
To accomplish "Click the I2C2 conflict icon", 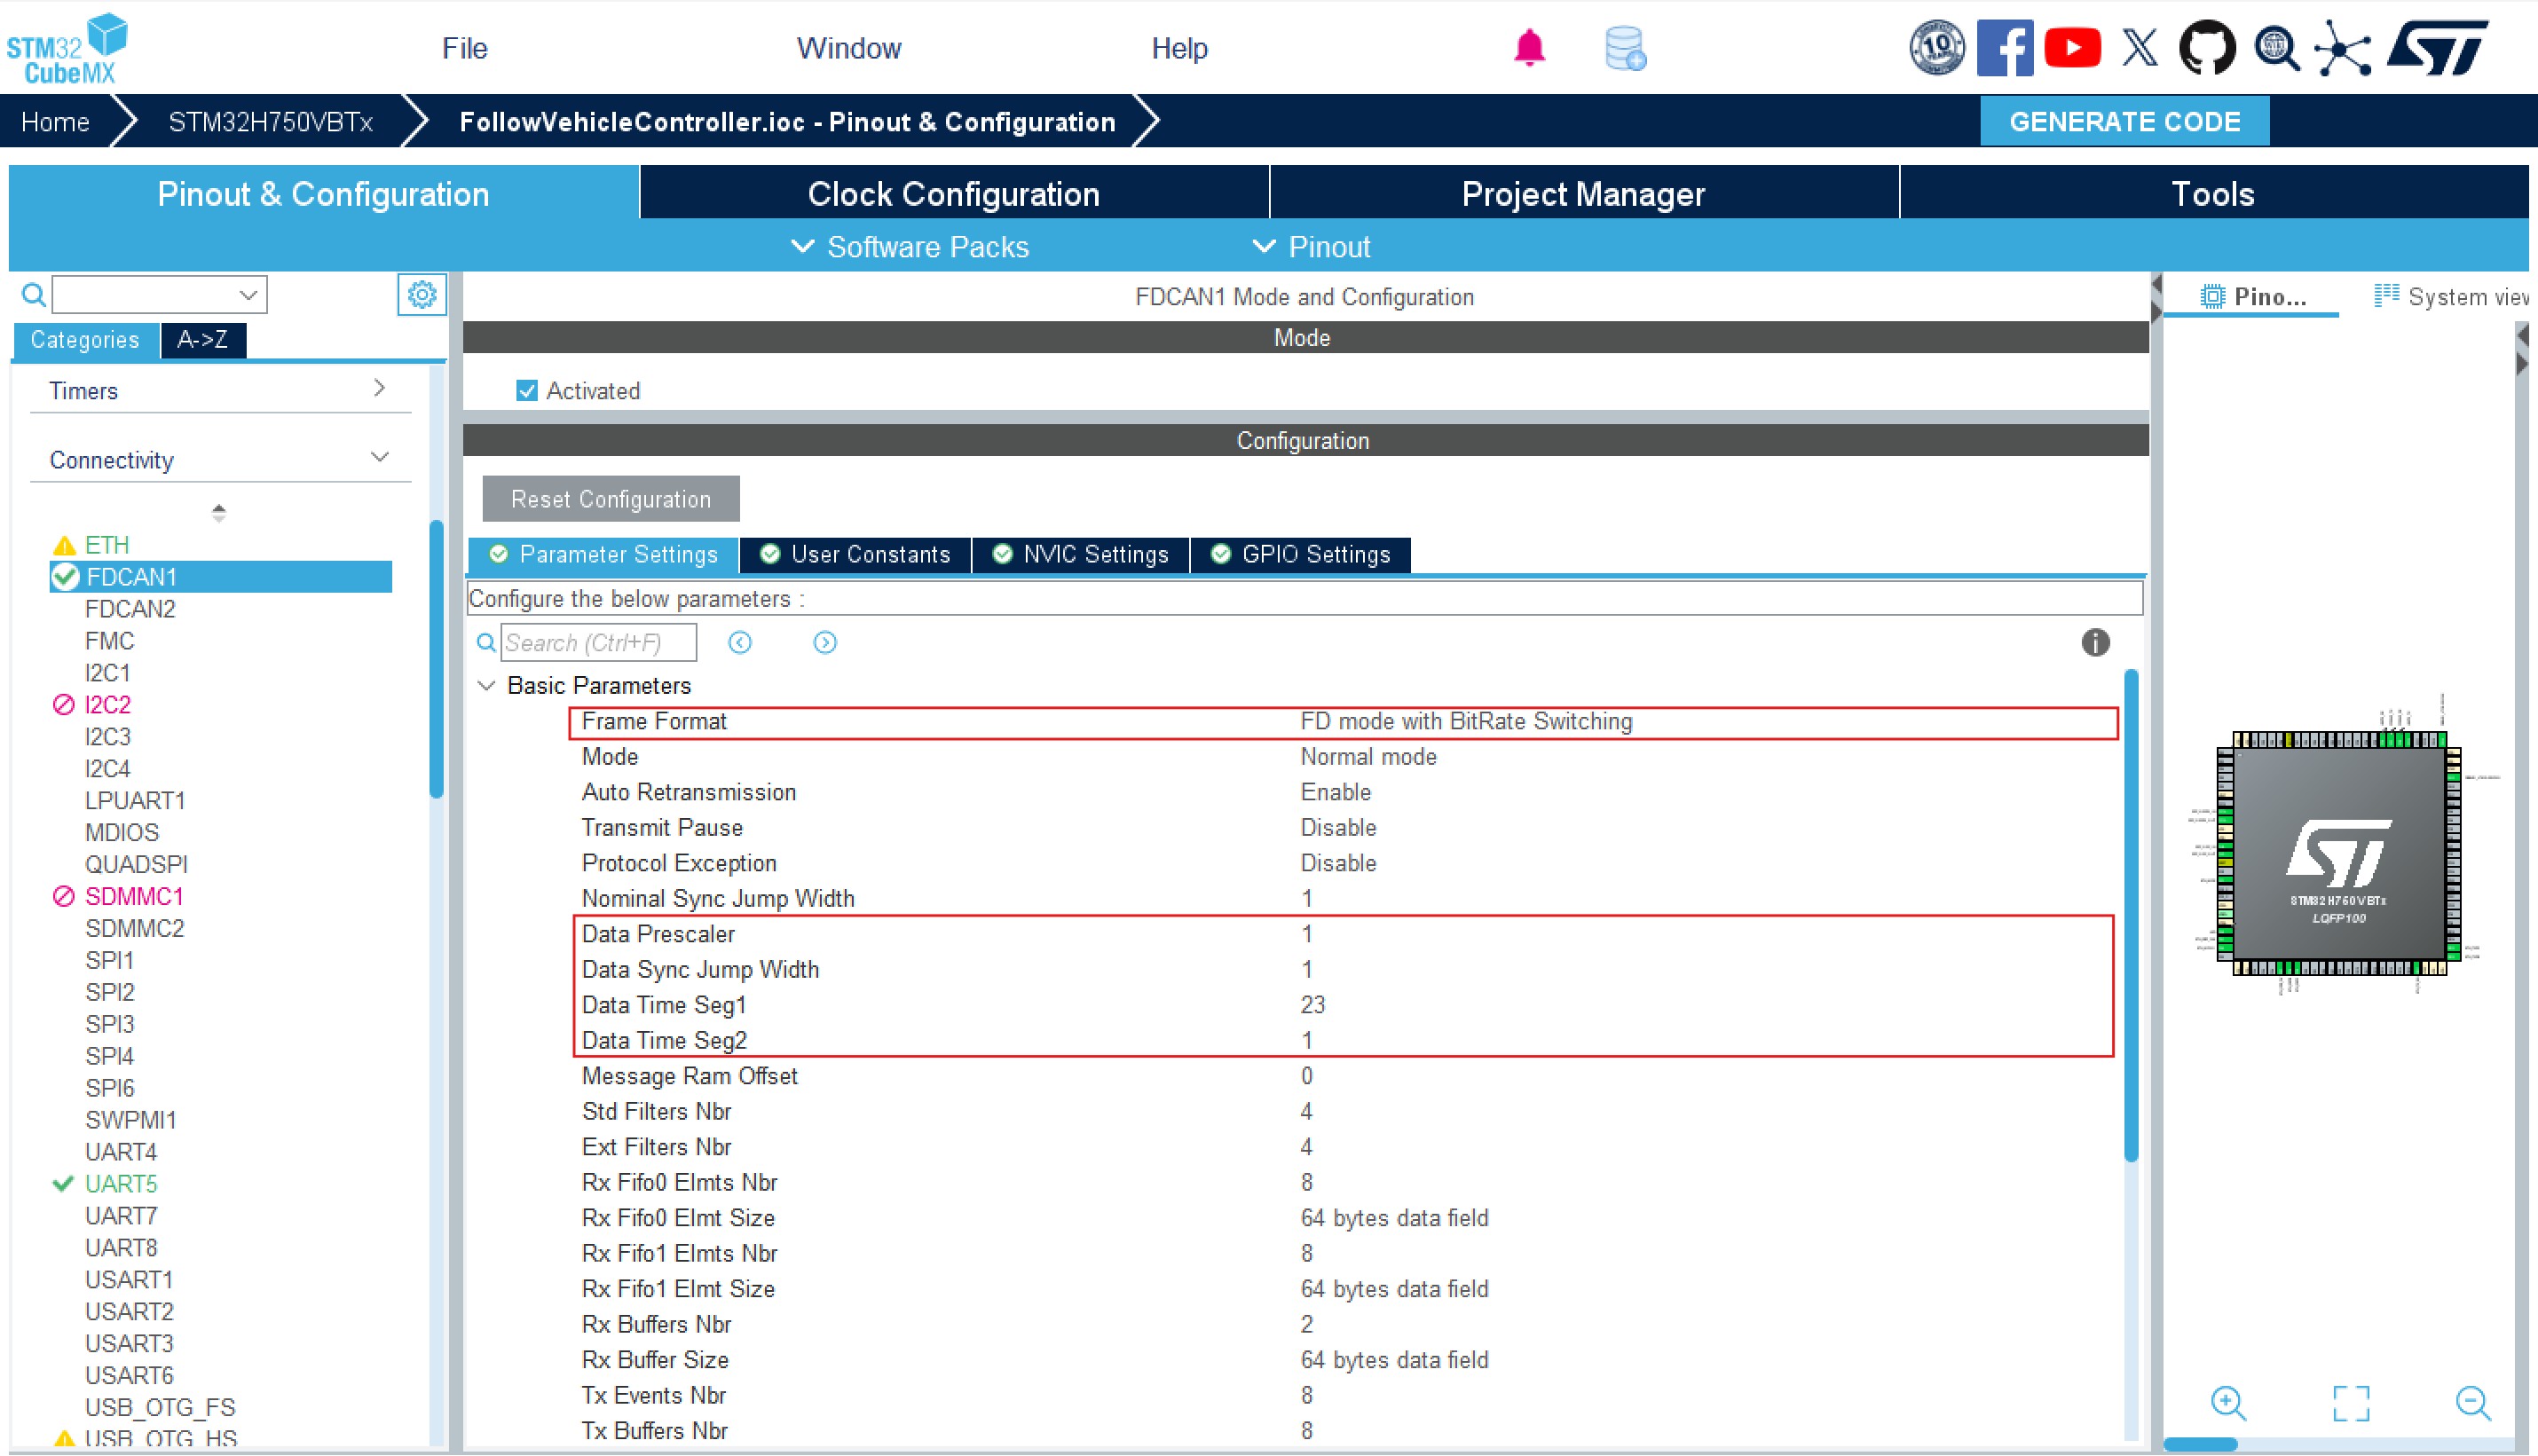I will pos(63,704).
